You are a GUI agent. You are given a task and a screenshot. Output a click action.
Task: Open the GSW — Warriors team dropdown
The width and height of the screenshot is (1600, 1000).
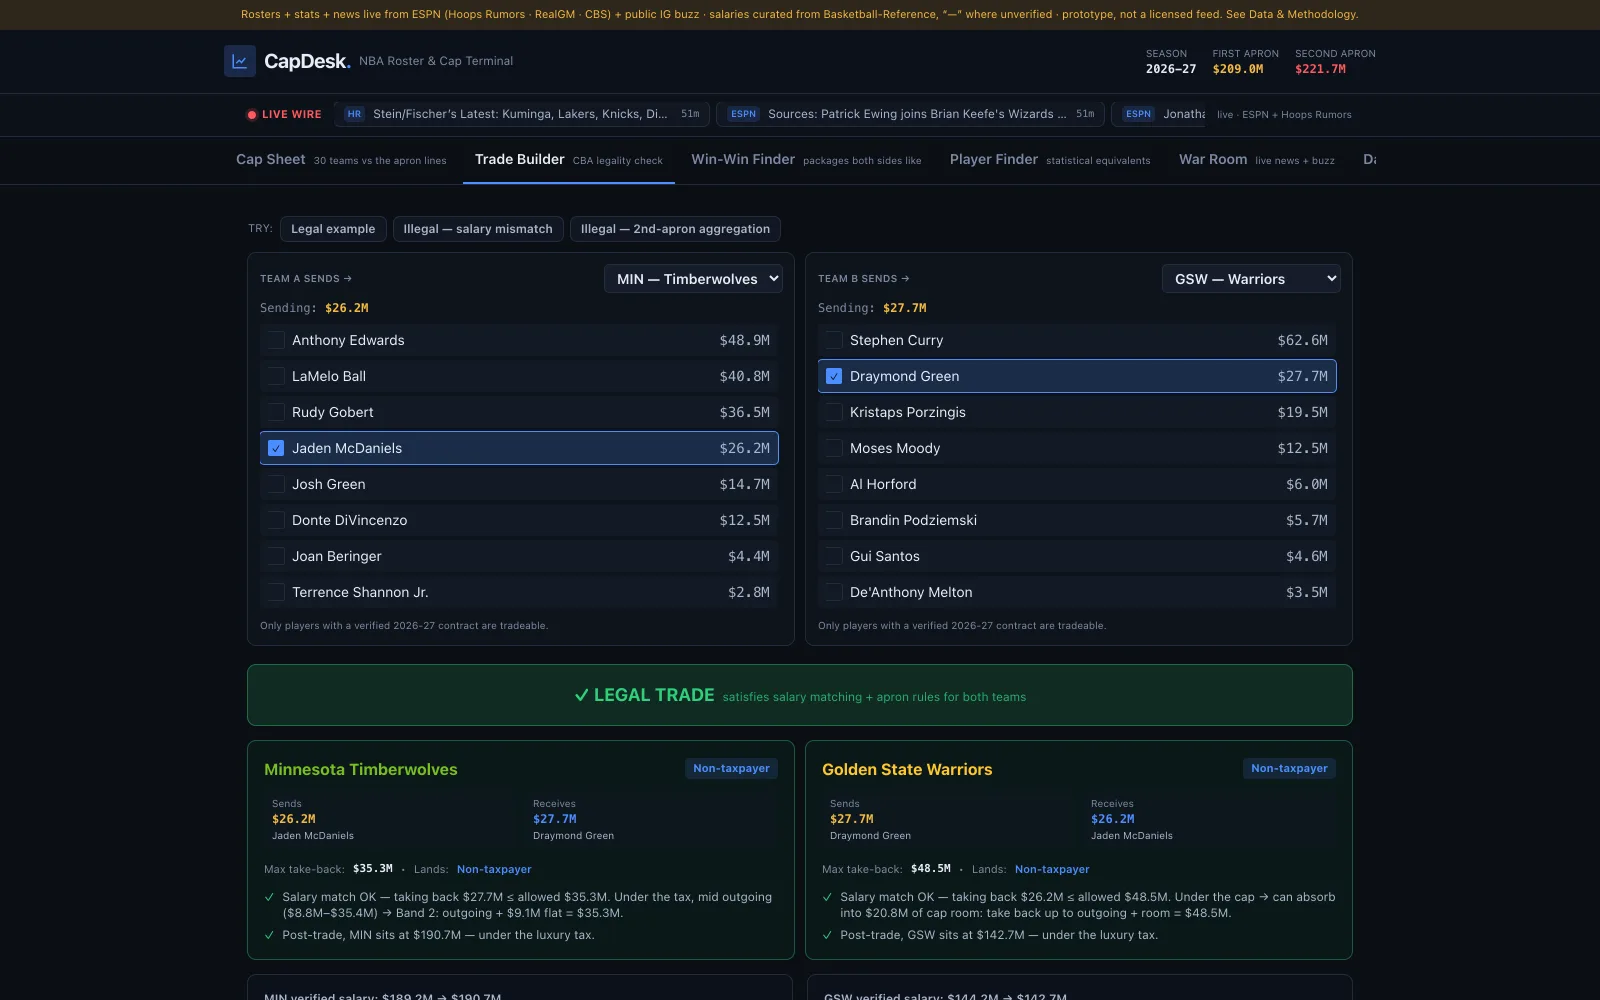(x=1251, y=279)
